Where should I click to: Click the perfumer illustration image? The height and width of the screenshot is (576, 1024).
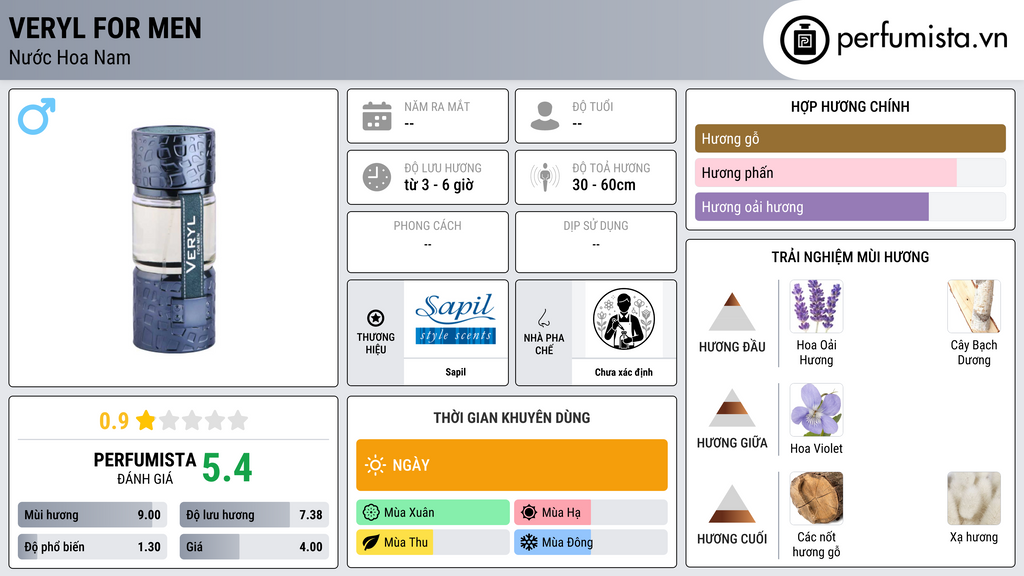pyautogui.click(x=624, y=319)
